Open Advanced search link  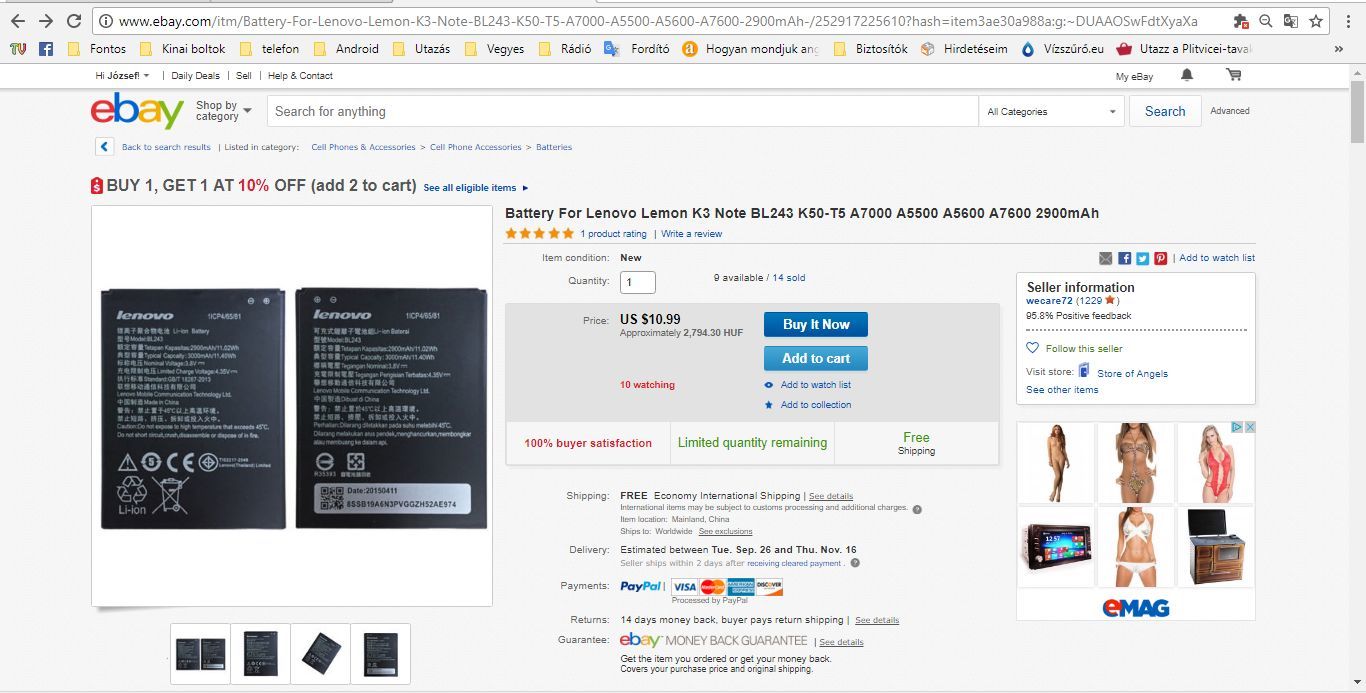(x=1230, y=111)
